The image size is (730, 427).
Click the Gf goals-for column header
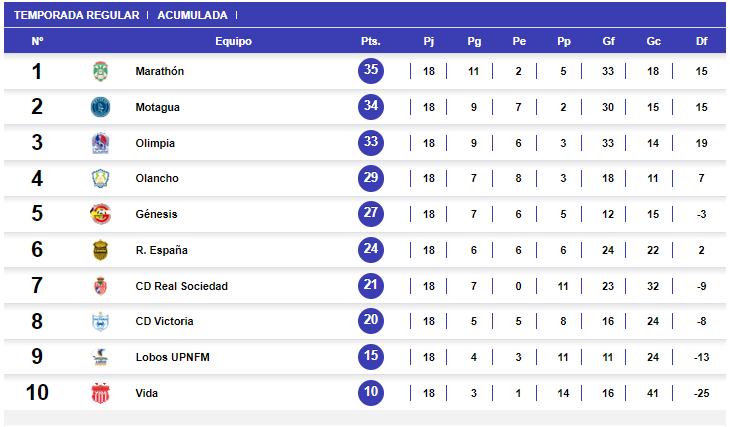[x=608, y=41]
